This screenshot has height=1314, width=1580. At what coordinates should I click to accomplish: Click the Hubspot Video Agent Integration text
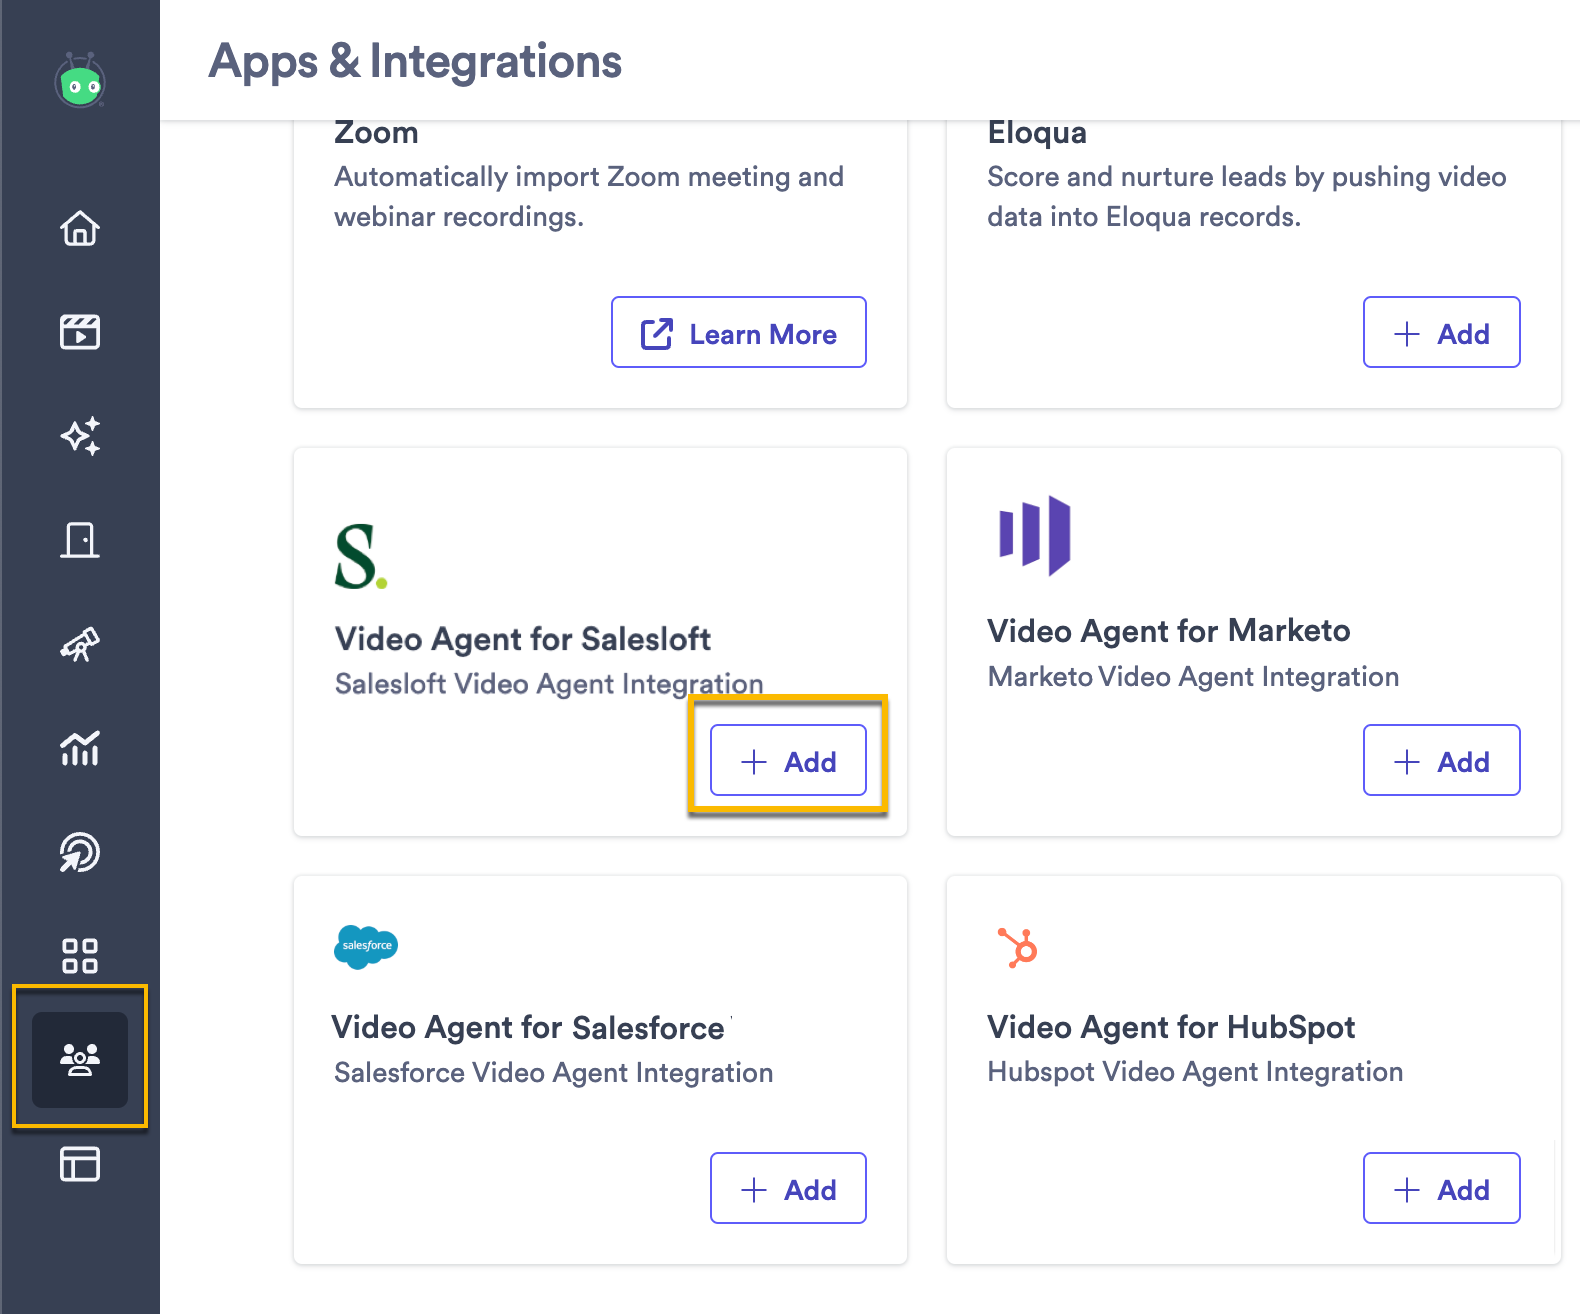pyautogui.click(x=1195, y=1072)
